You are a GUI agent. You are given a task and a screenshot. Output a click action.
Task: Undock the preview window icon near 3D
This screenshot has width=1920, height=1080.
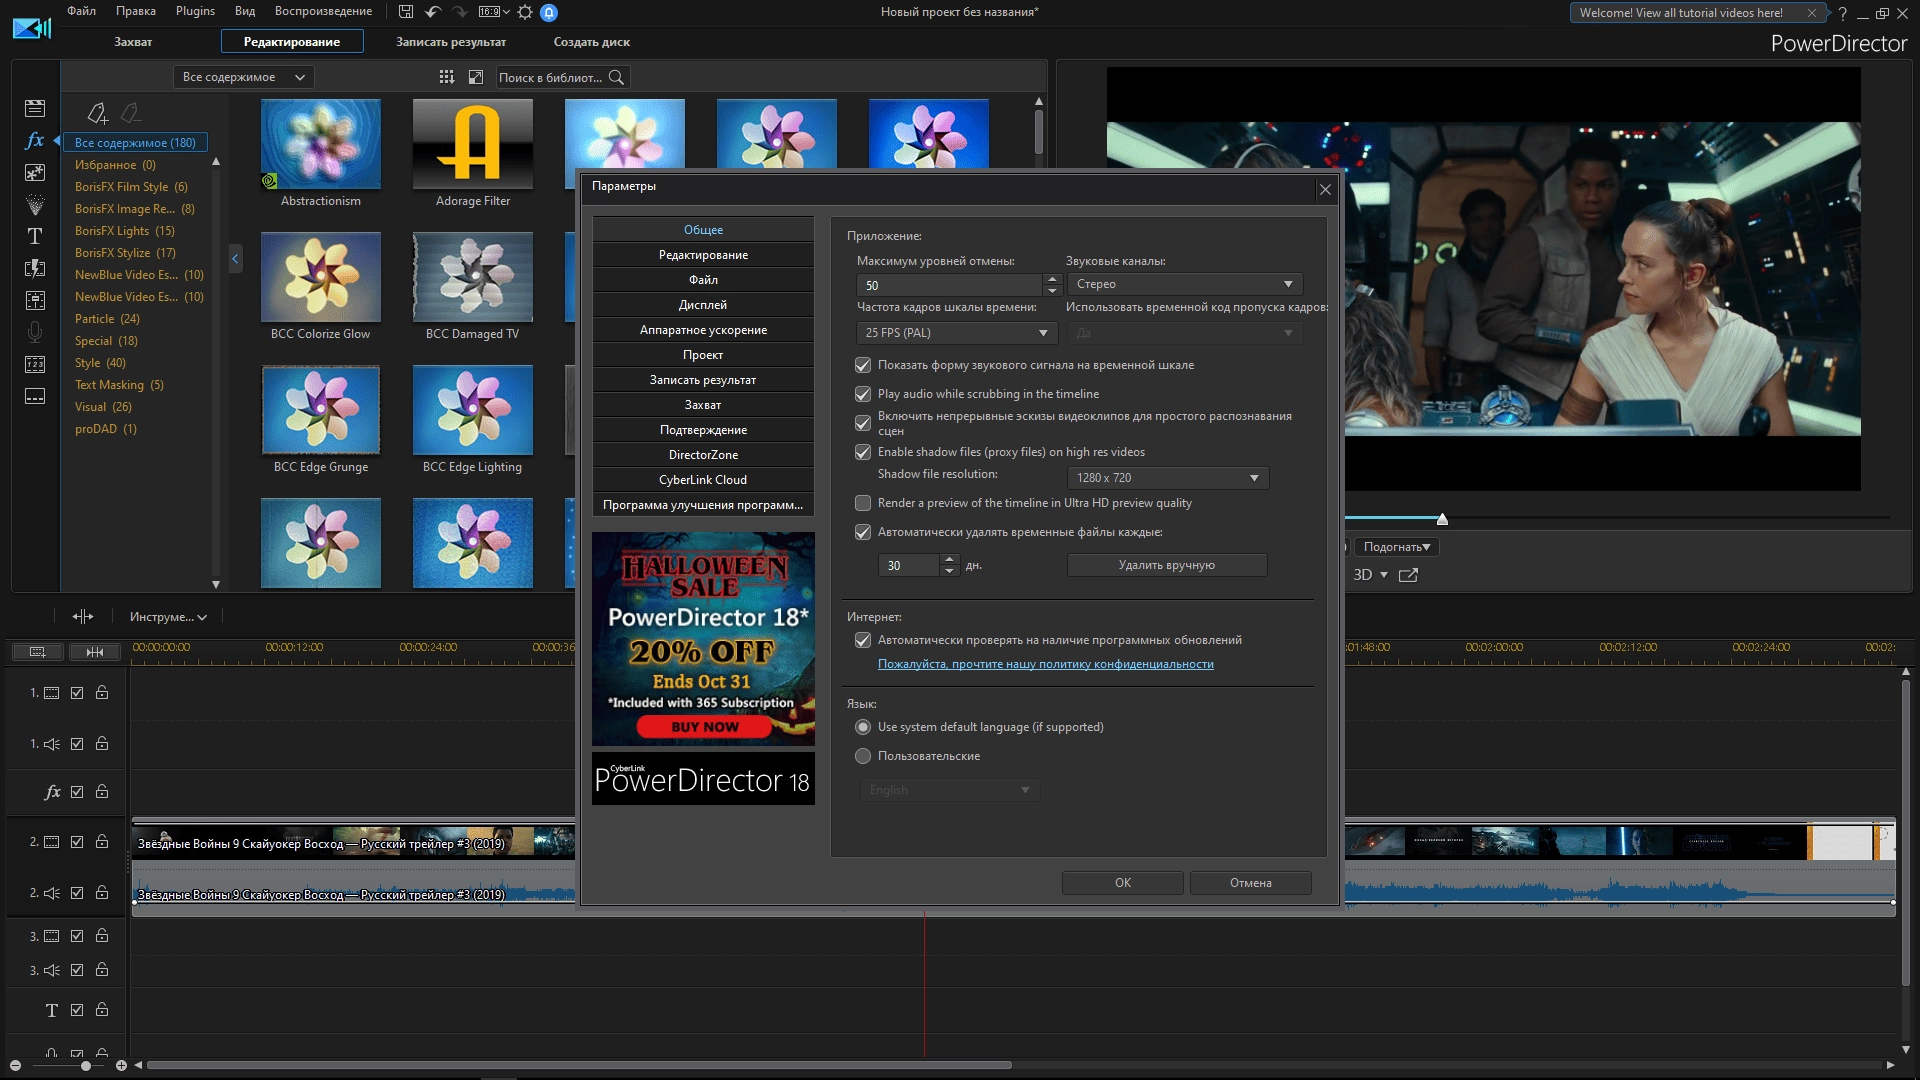click(1408, 575)
